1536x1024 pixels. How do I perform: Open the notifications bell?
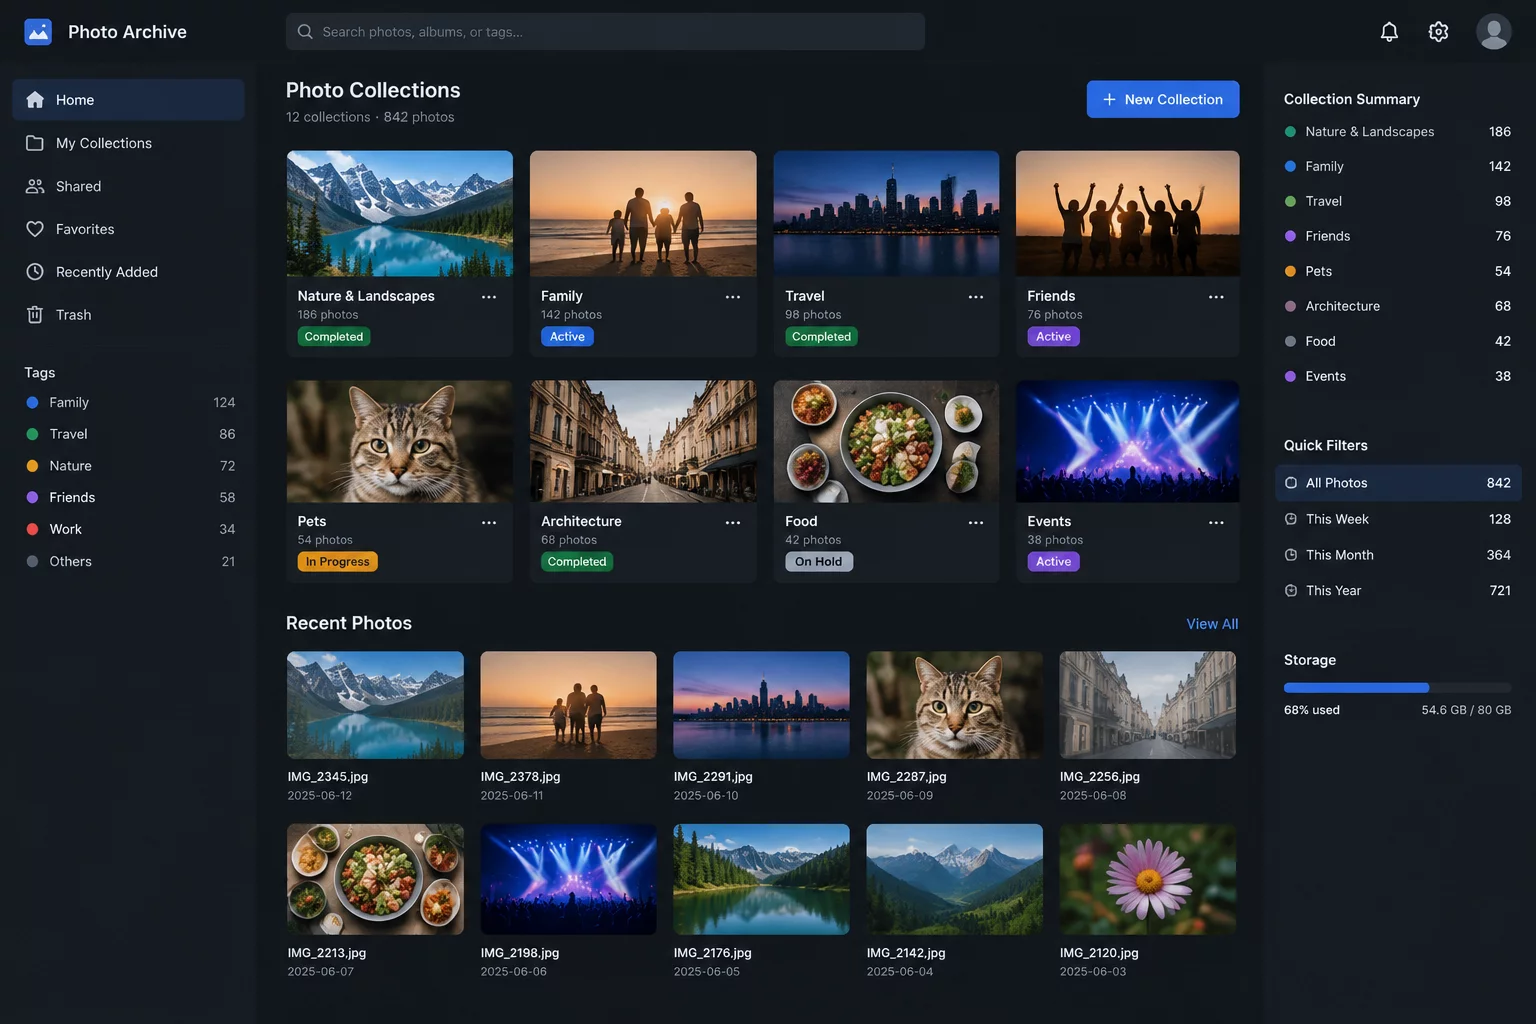[1389, 32]
